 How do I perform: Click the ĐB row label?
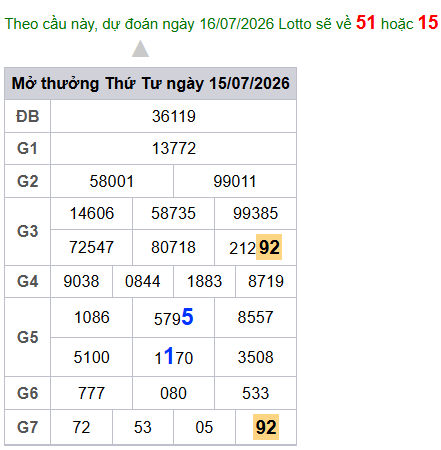point(28,117)
